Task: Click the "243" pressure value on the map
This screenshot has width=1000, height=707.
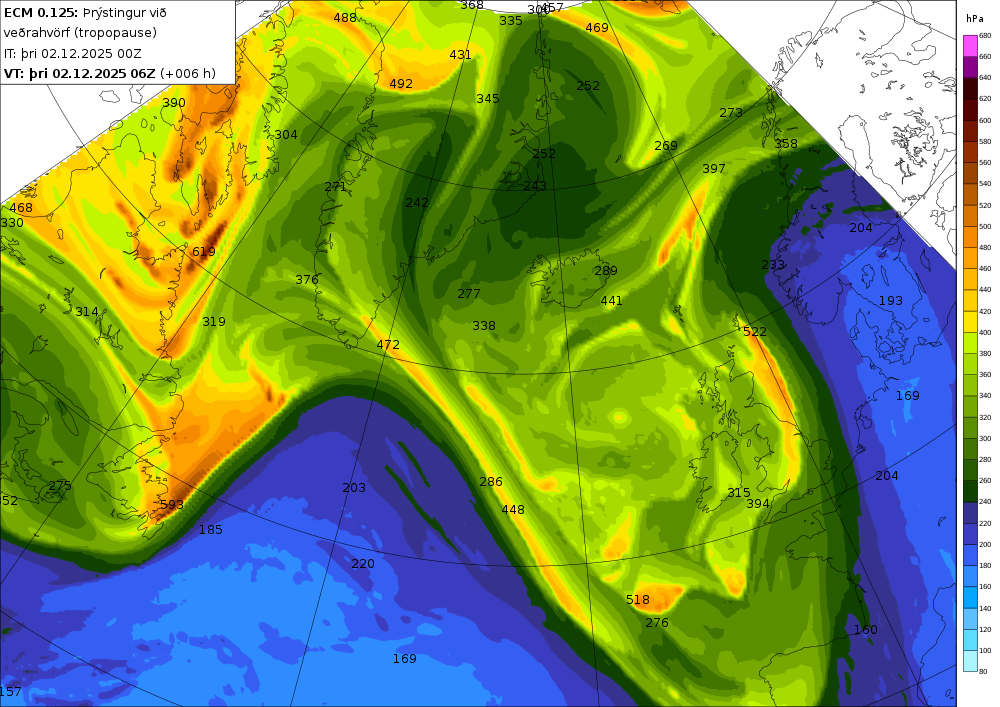Action: [x=535, y=186]
